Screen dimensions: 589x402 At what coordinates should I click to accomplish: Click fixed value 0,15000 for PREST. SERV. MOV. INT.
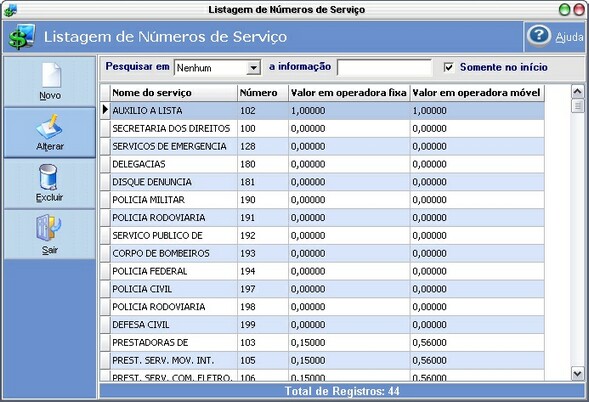click(x=349, y=361)
